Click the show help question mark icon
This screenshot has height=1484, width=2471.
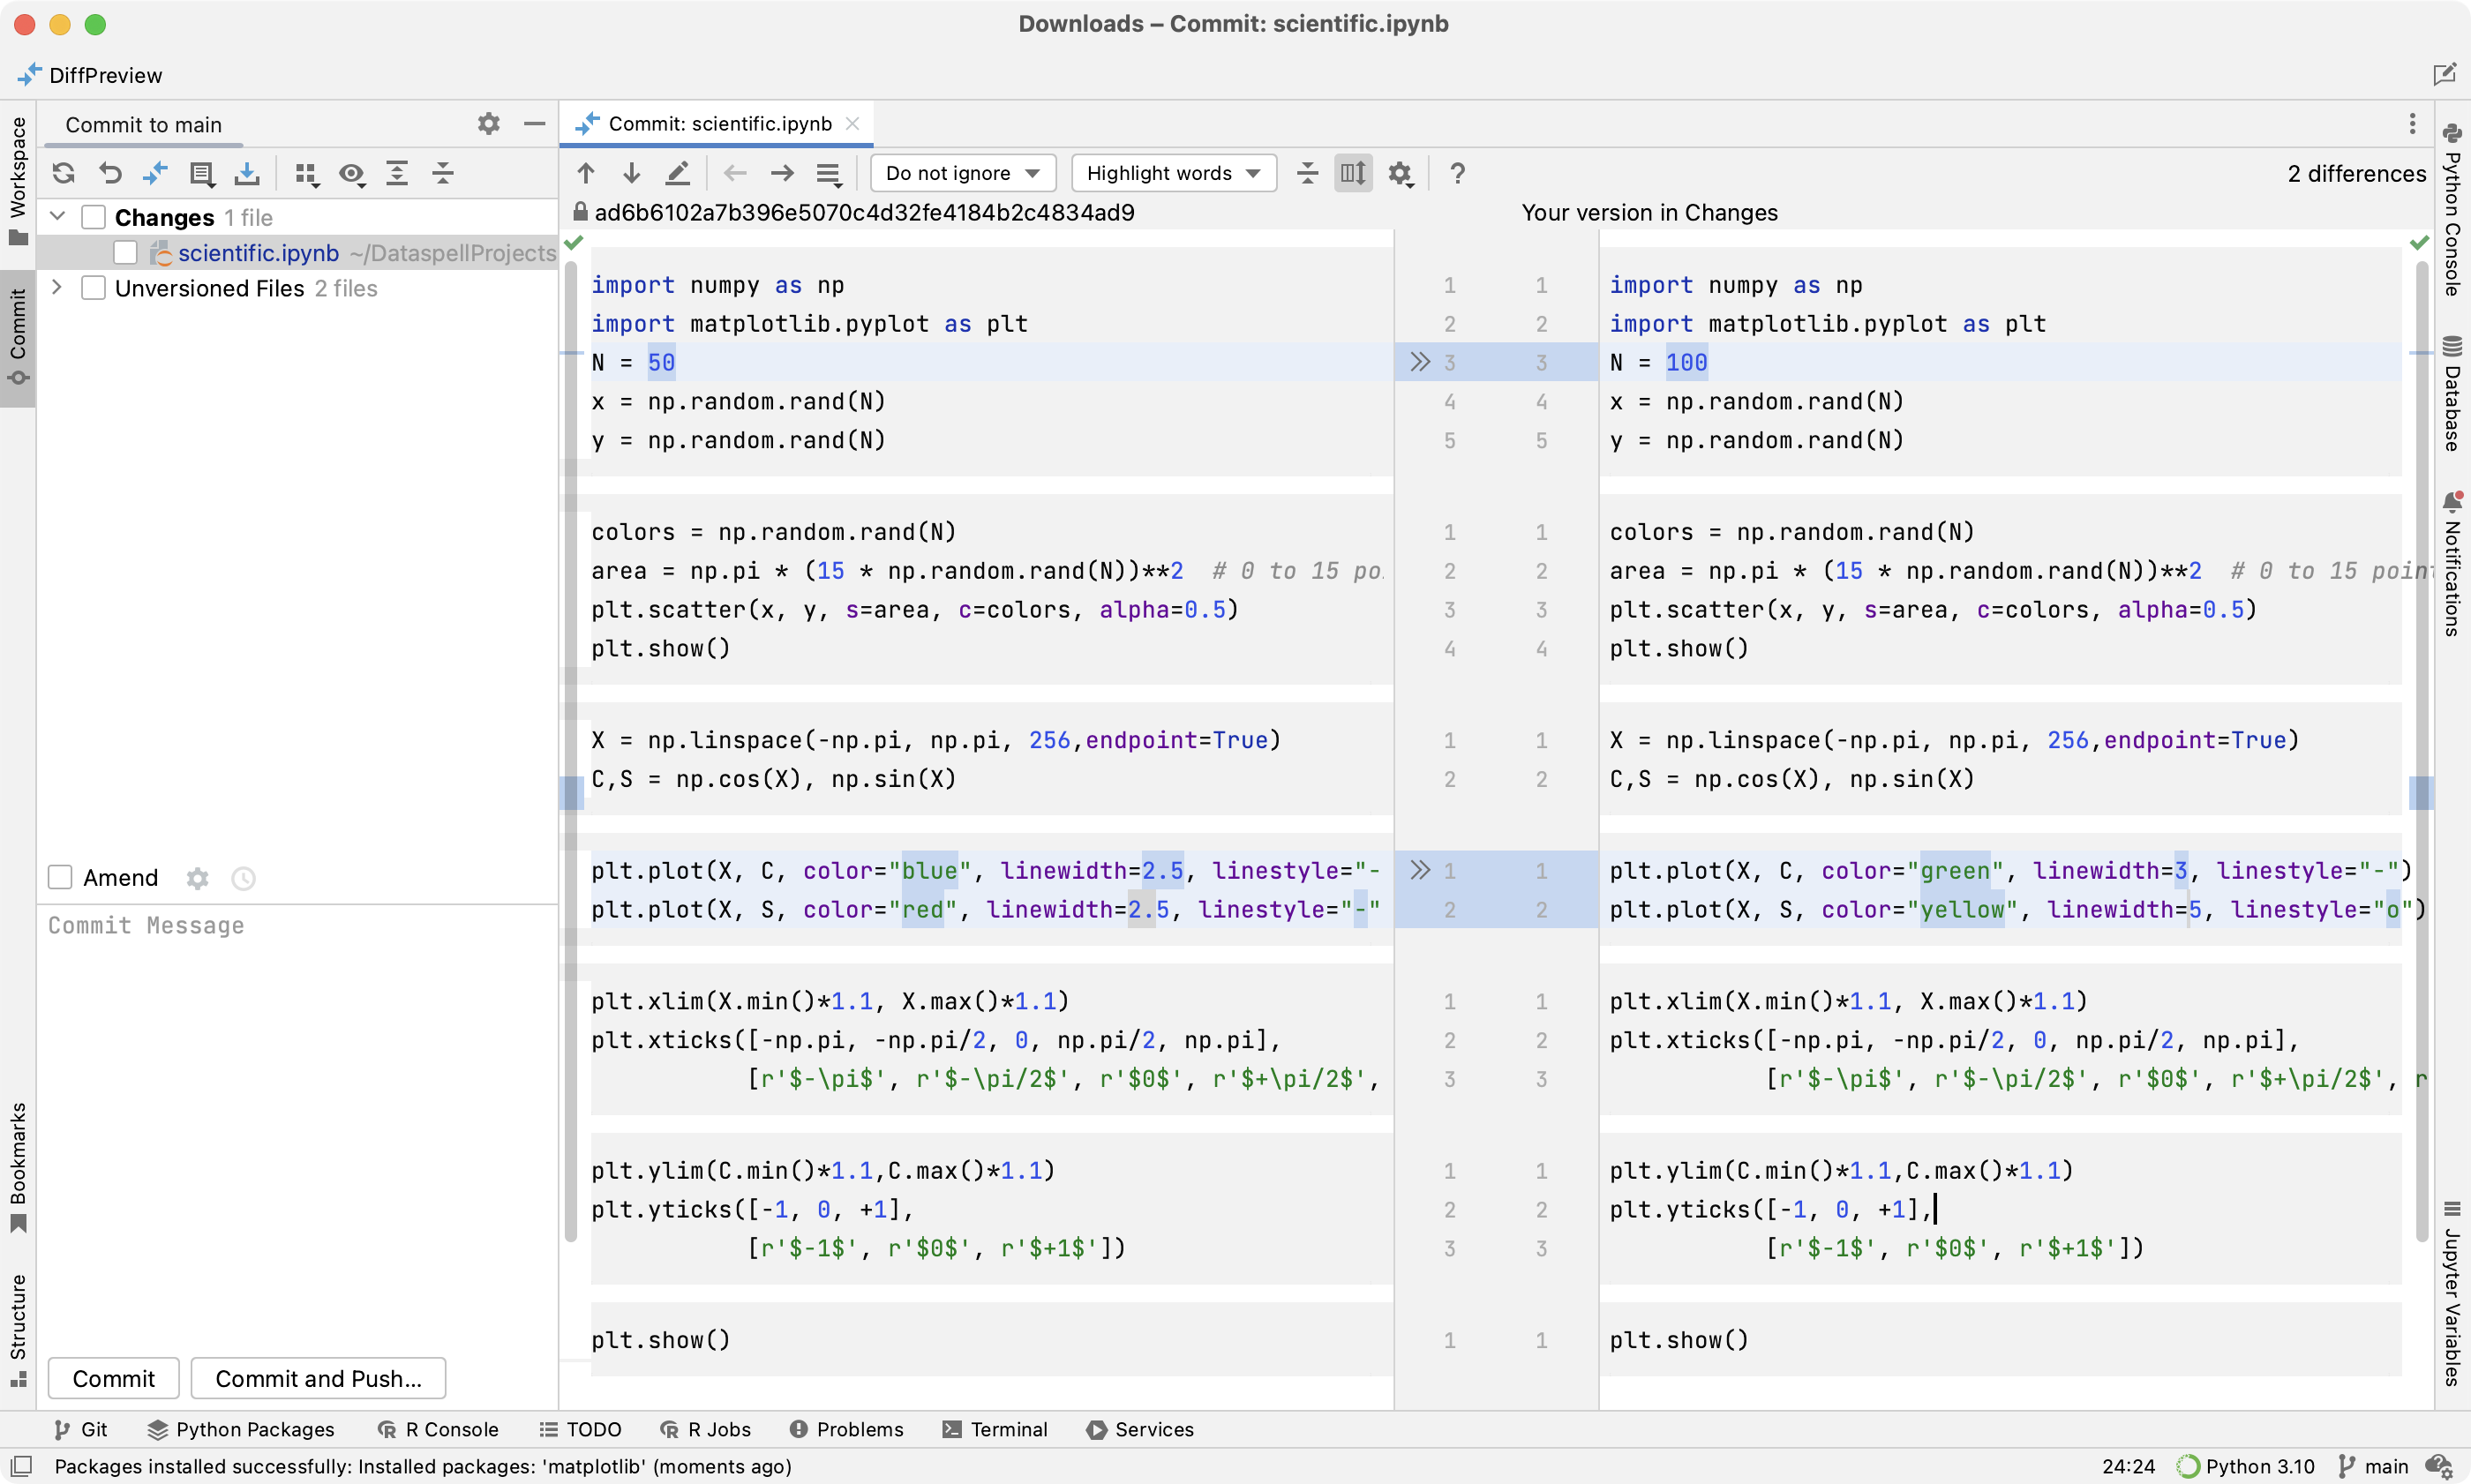[1458, 173]
